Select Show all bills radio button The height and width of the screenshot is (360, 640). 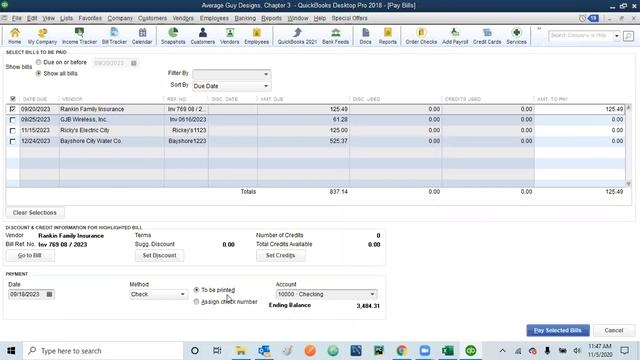click(x=38, y=73)
